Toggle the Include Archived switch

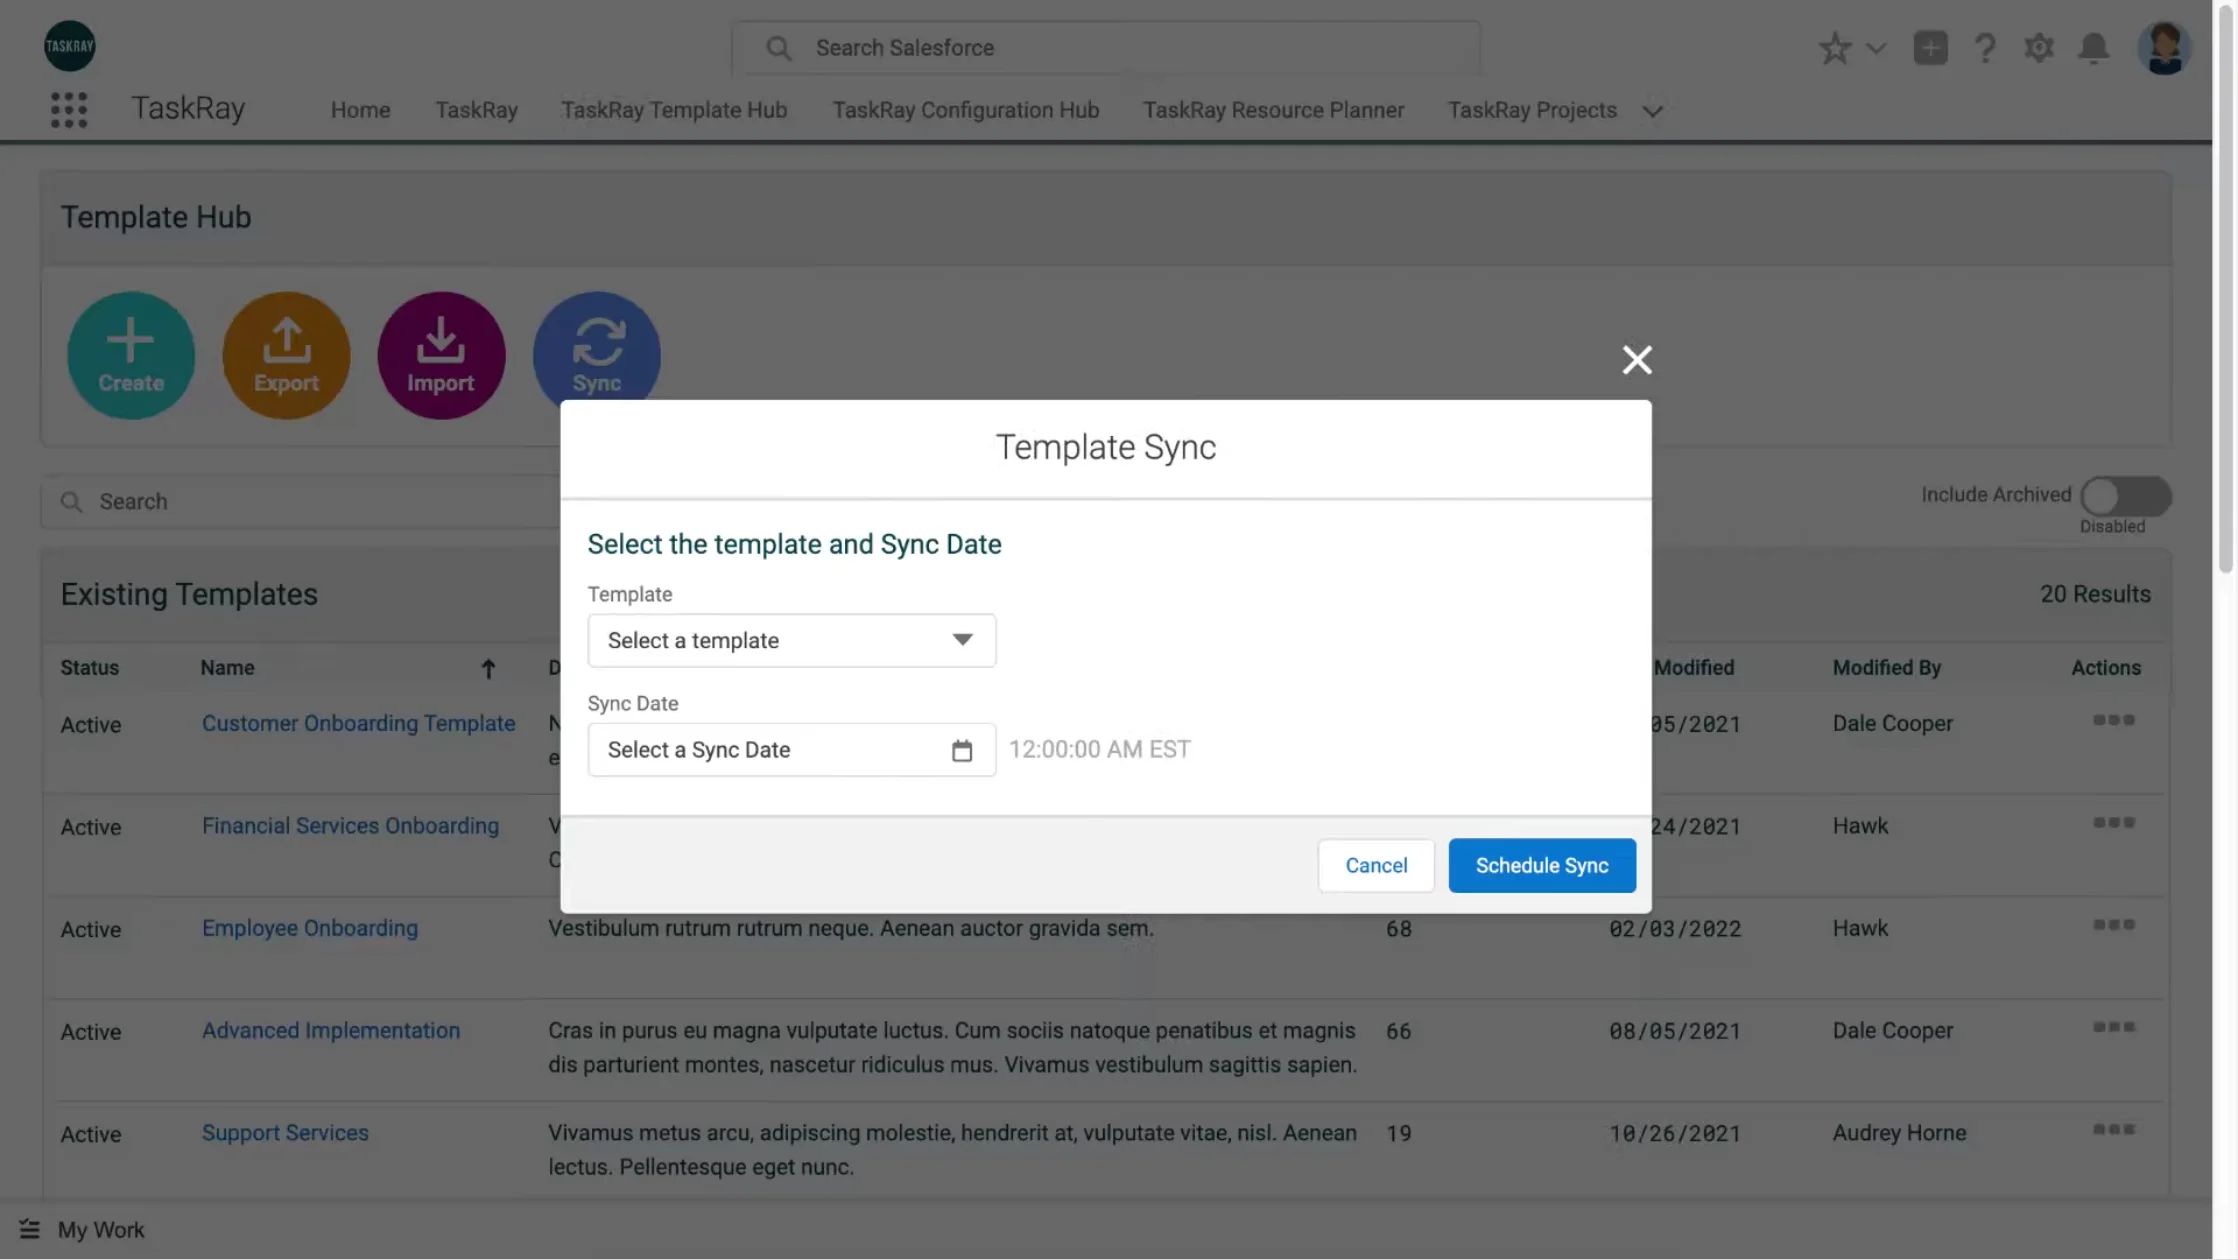pyautogui.click(x=2125, y=496)
